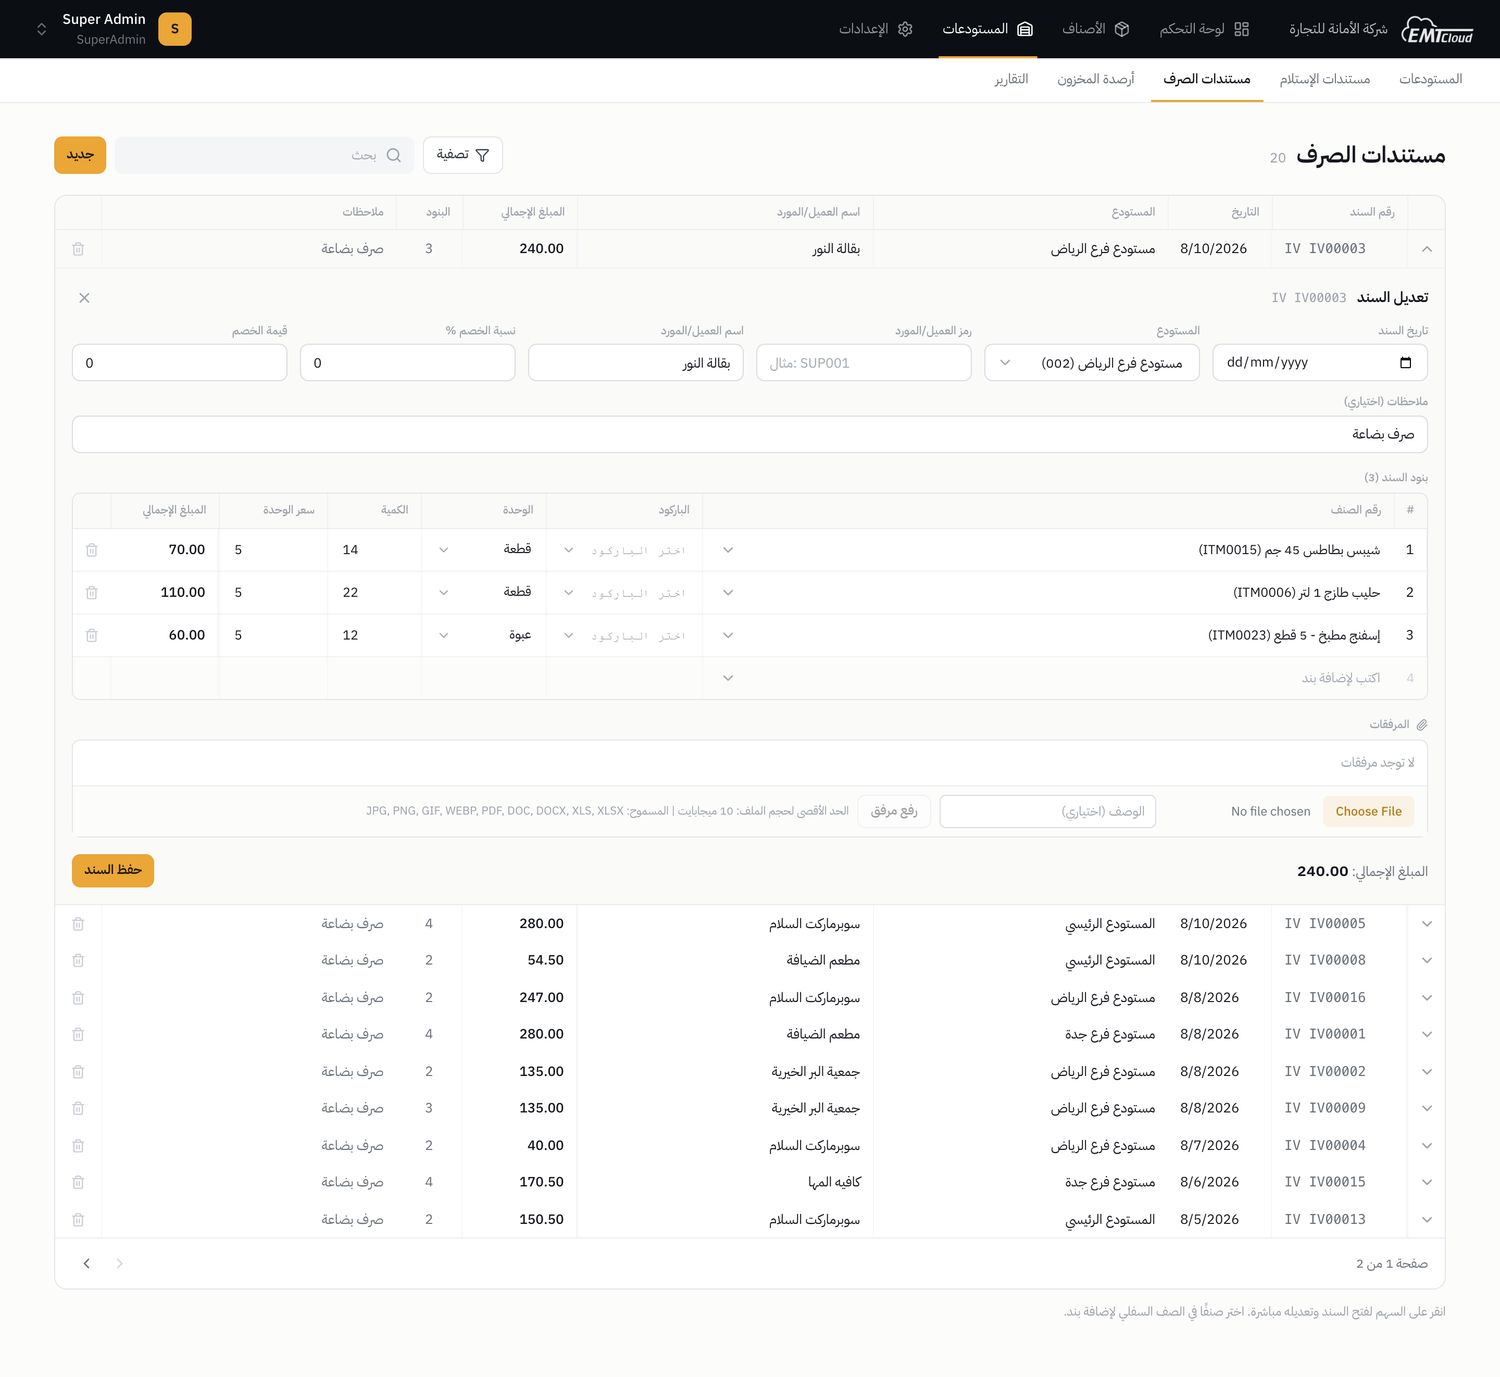
Task: Remove line item ITM0015 with its trash icon
Action: pyautogui.click(x=92, y=550)
